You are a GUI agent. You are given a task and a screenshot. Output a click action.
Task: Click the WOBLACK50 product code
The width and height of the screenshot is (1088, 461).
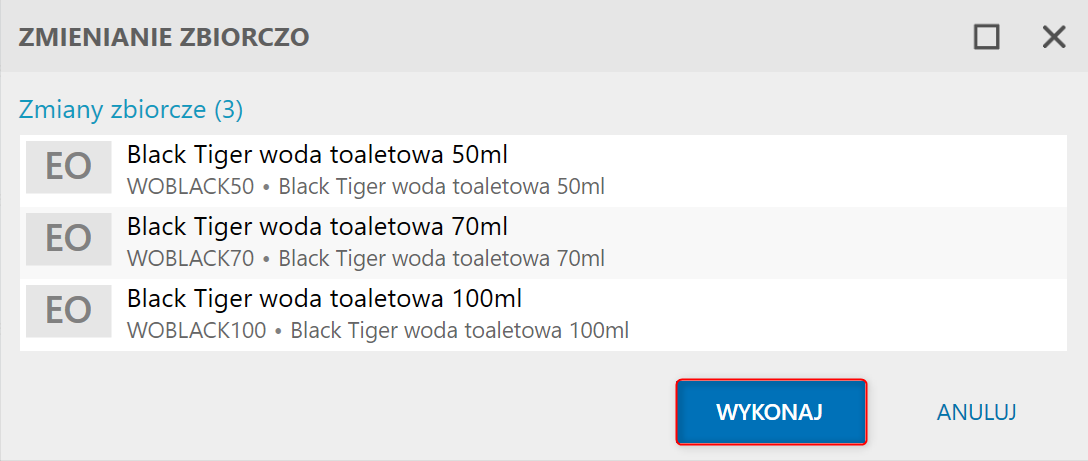pyautogui.click(x=191, y=186)
